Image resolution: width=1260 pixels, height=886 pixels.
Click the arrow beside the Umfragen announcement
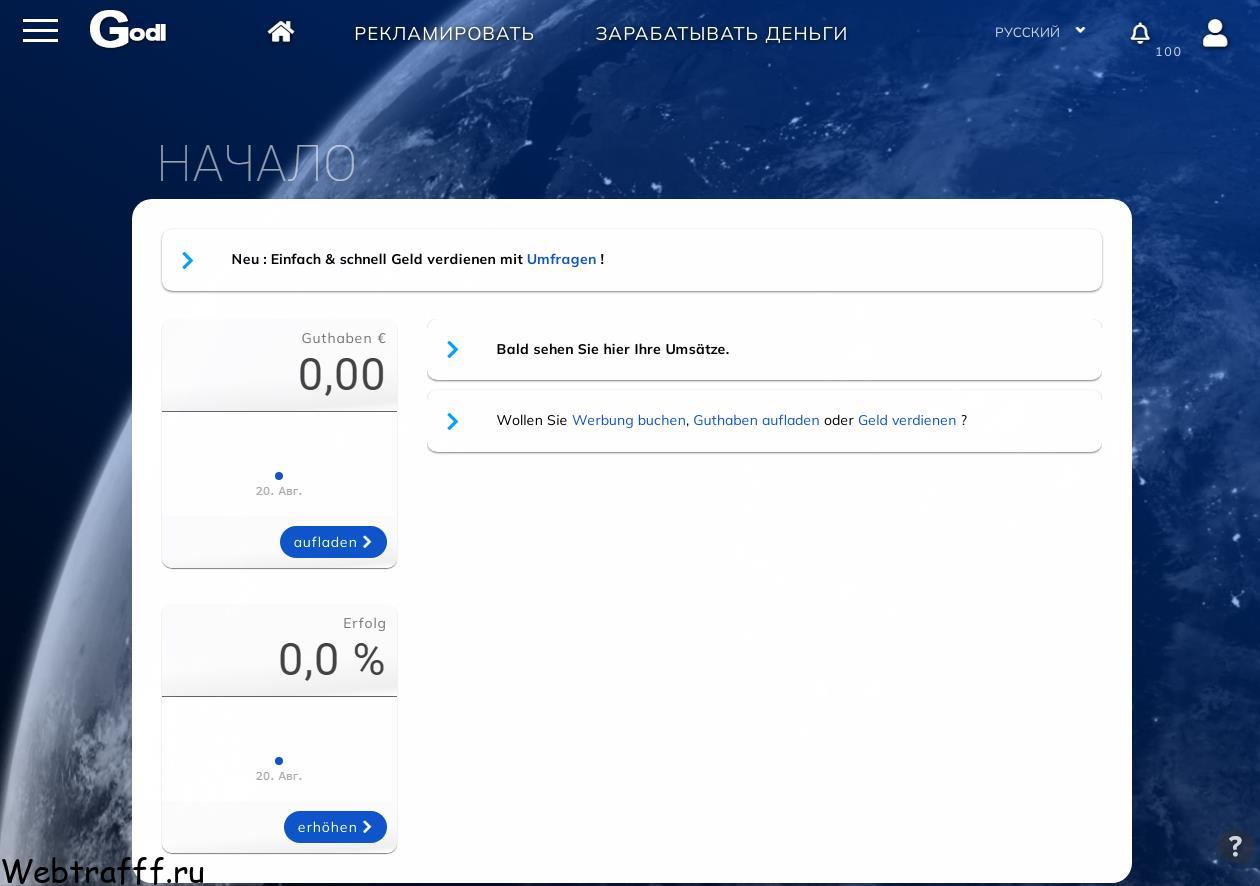[x=188, y=260]
